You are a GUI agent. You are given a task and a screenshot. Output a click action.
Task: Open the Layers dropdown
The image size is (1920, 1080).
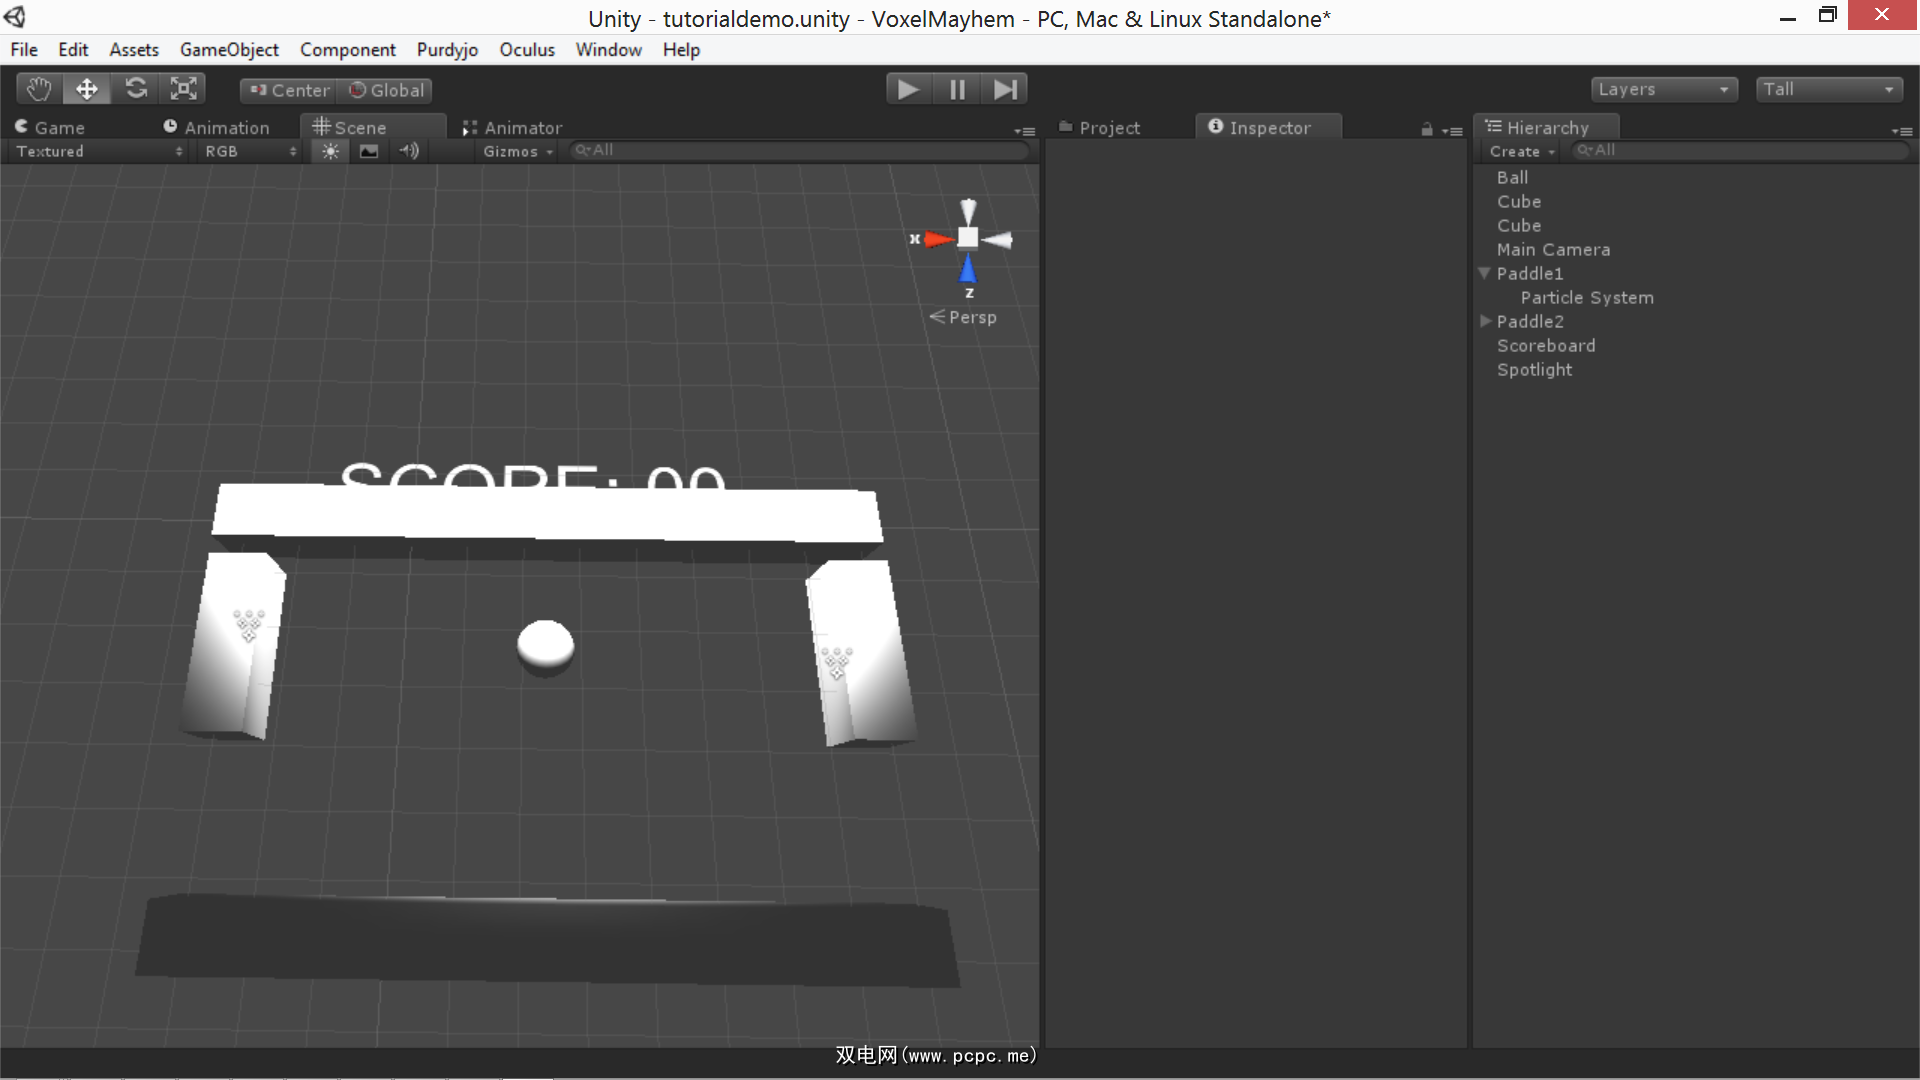1663,89
